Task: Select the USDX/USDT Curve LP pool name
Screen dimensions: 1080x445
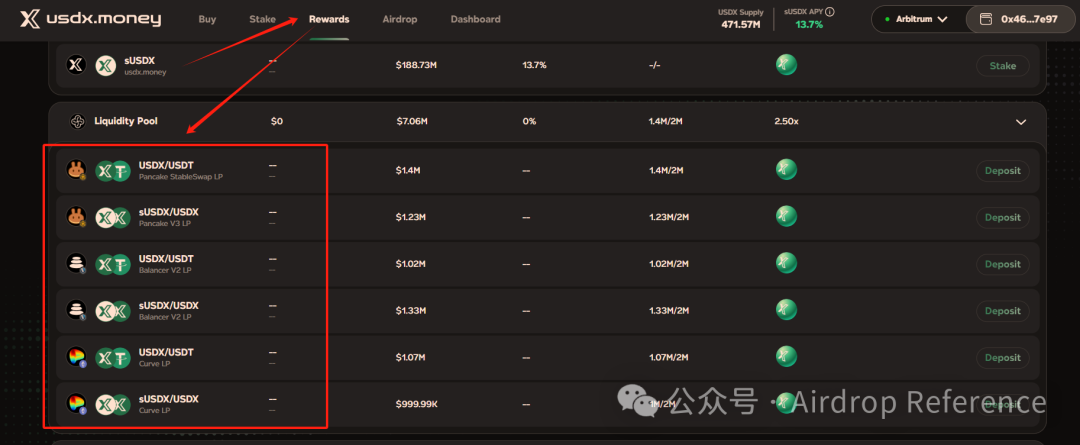Action: coord(166,352)
